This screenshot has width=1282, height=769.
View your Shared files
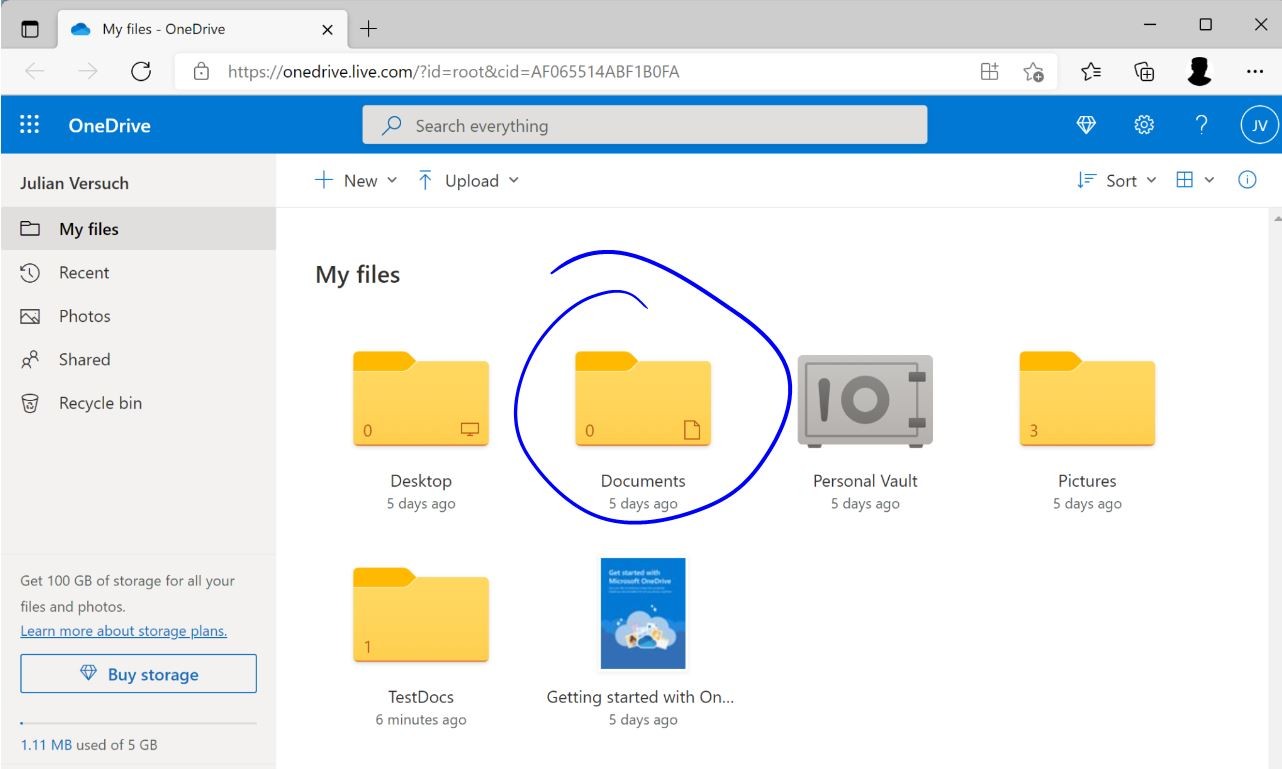[x=86, y=359]
